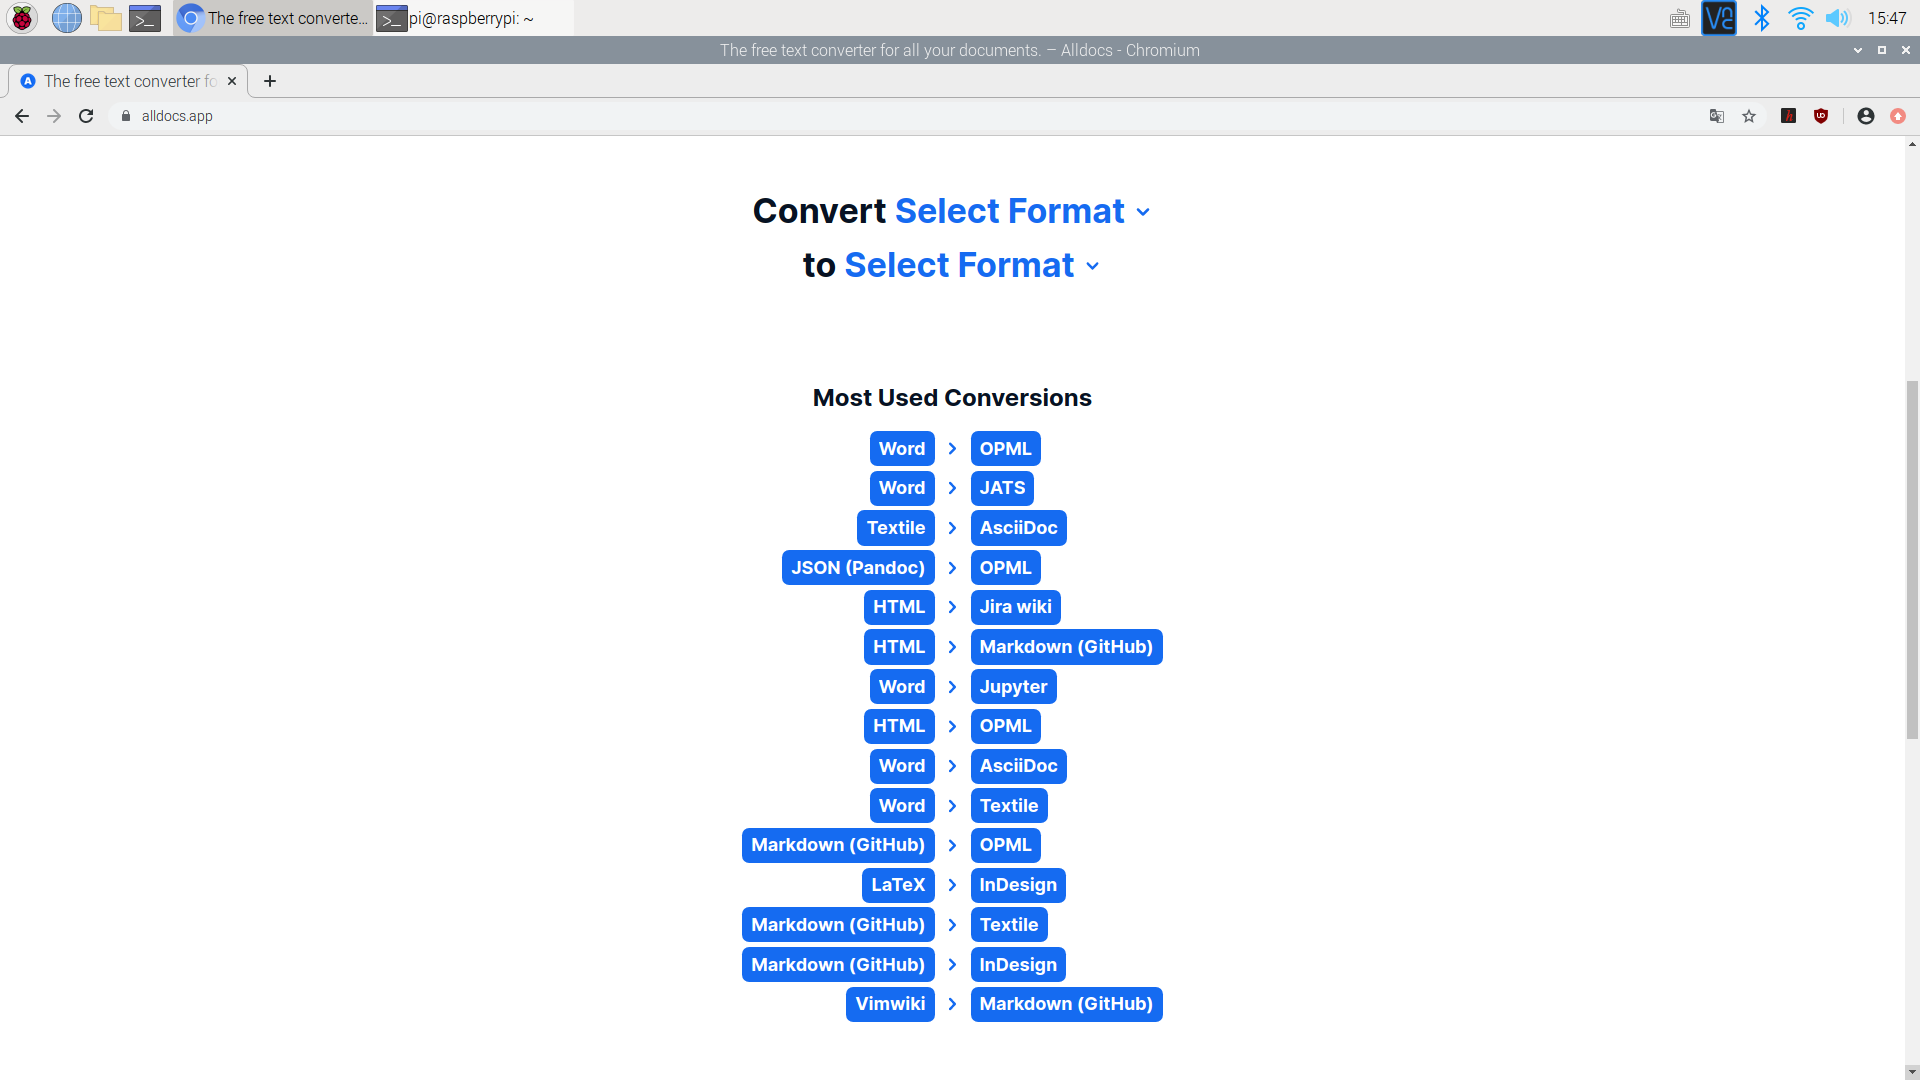The width and height of the screenshot is (1920, 1080).
Task: Go back in browser history
Action: point(22,116)
